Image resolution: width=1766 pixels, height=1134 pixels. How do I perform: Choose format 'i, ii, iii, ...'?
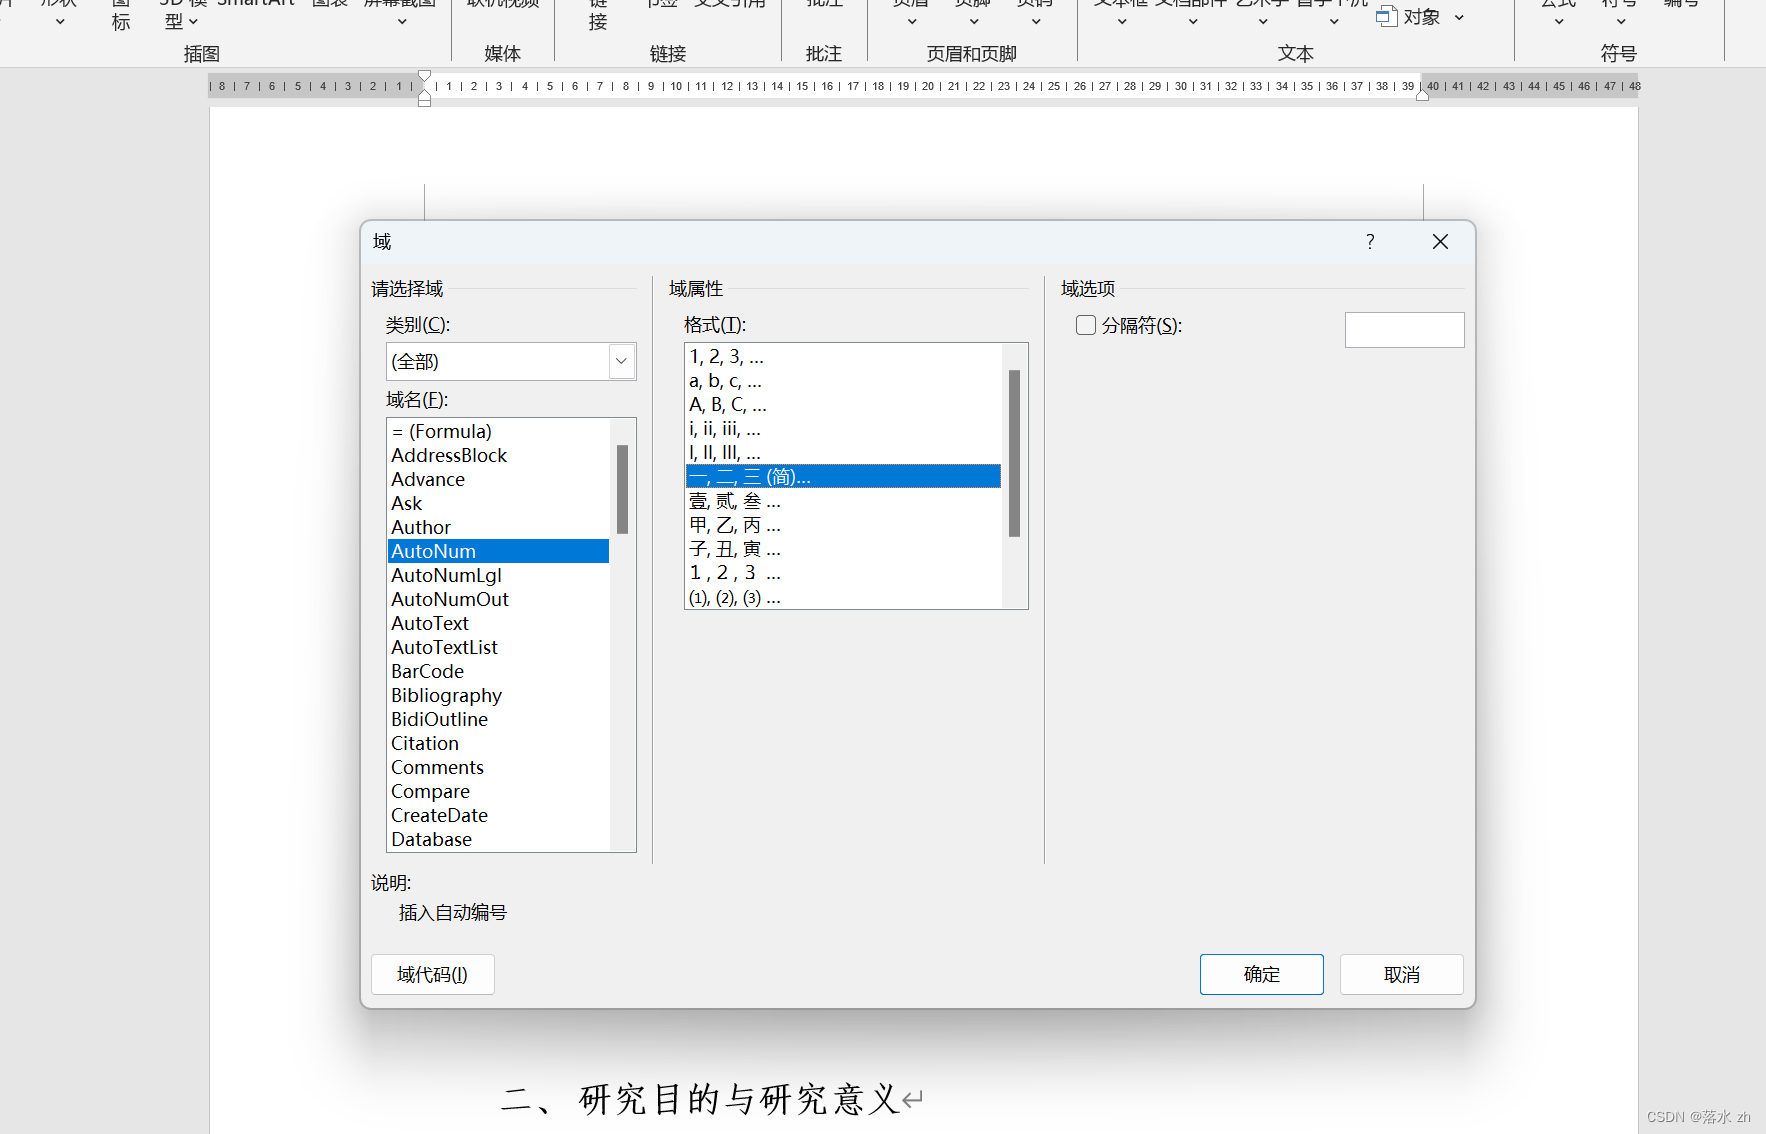tap(843, 428)
